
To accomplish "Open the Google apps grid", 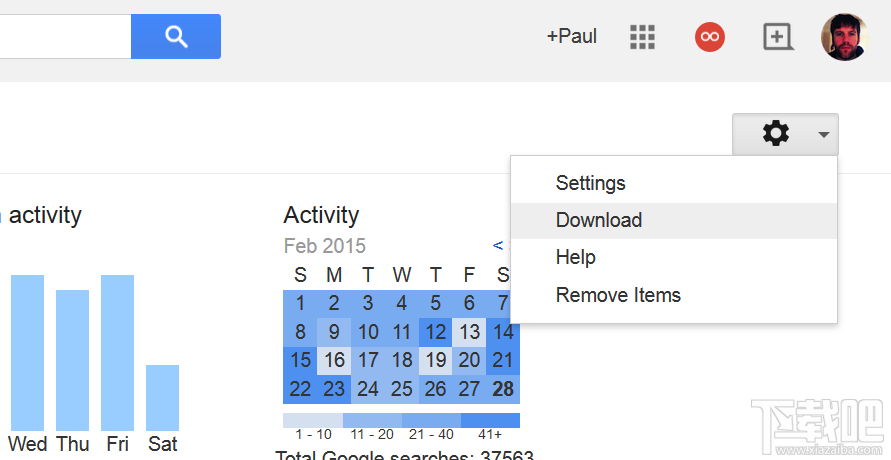I will tap(643, 37).
